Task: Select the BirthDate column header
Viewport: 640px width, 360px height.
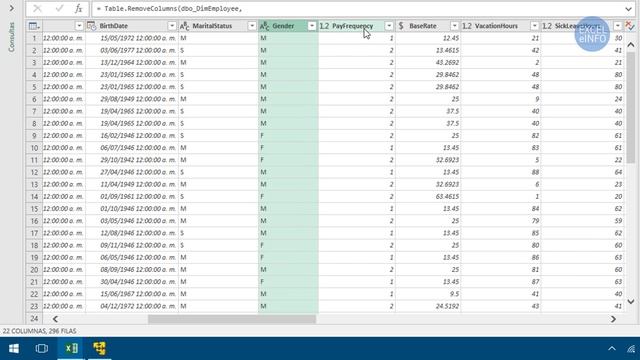Action: (113, 26)
